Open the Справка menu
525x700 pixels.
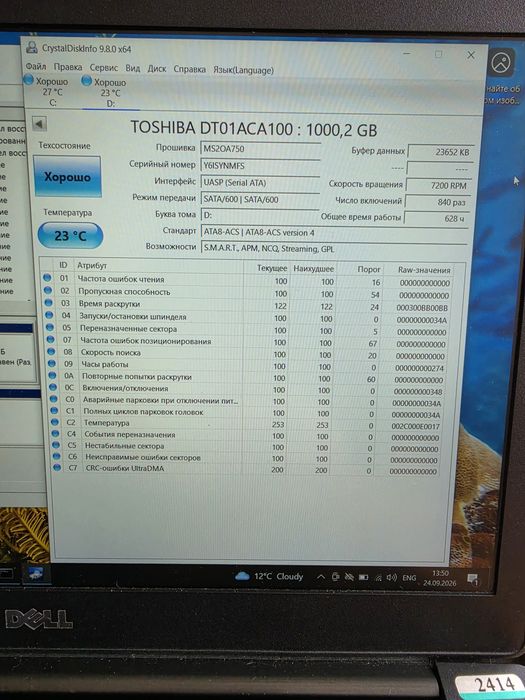189,69
